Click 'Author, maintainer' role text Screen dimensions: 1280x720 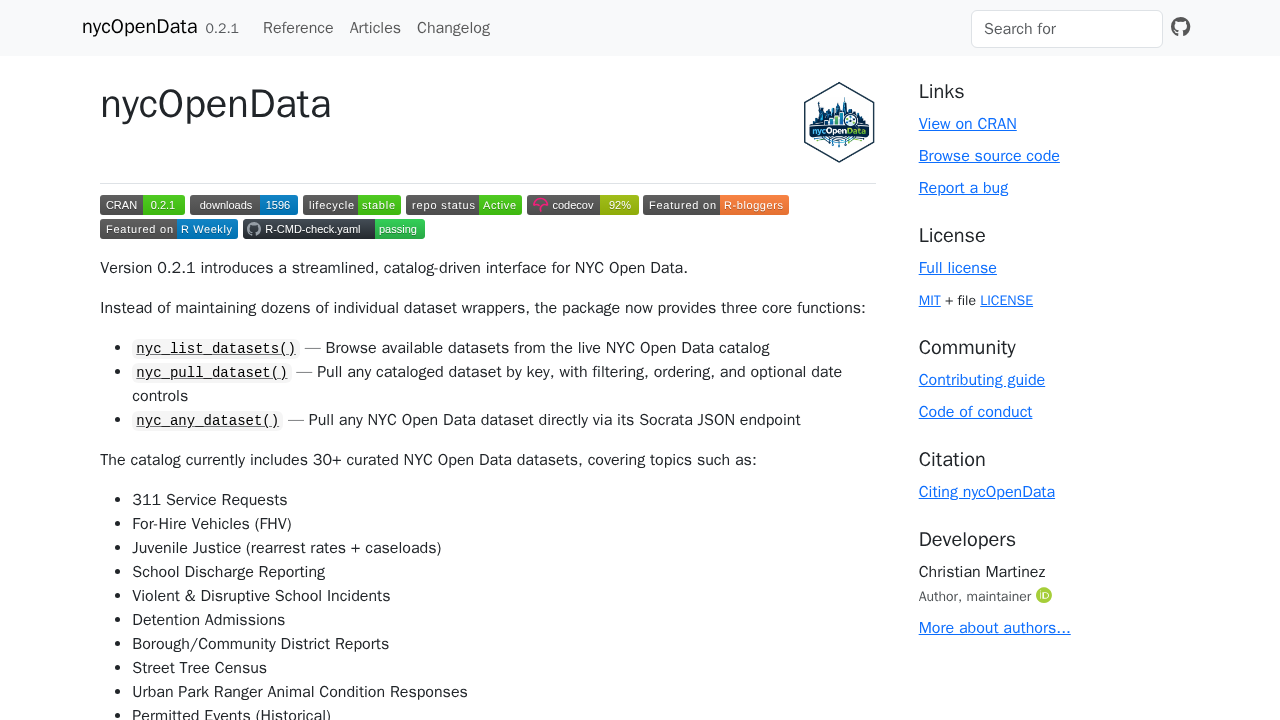coord(975,597)
